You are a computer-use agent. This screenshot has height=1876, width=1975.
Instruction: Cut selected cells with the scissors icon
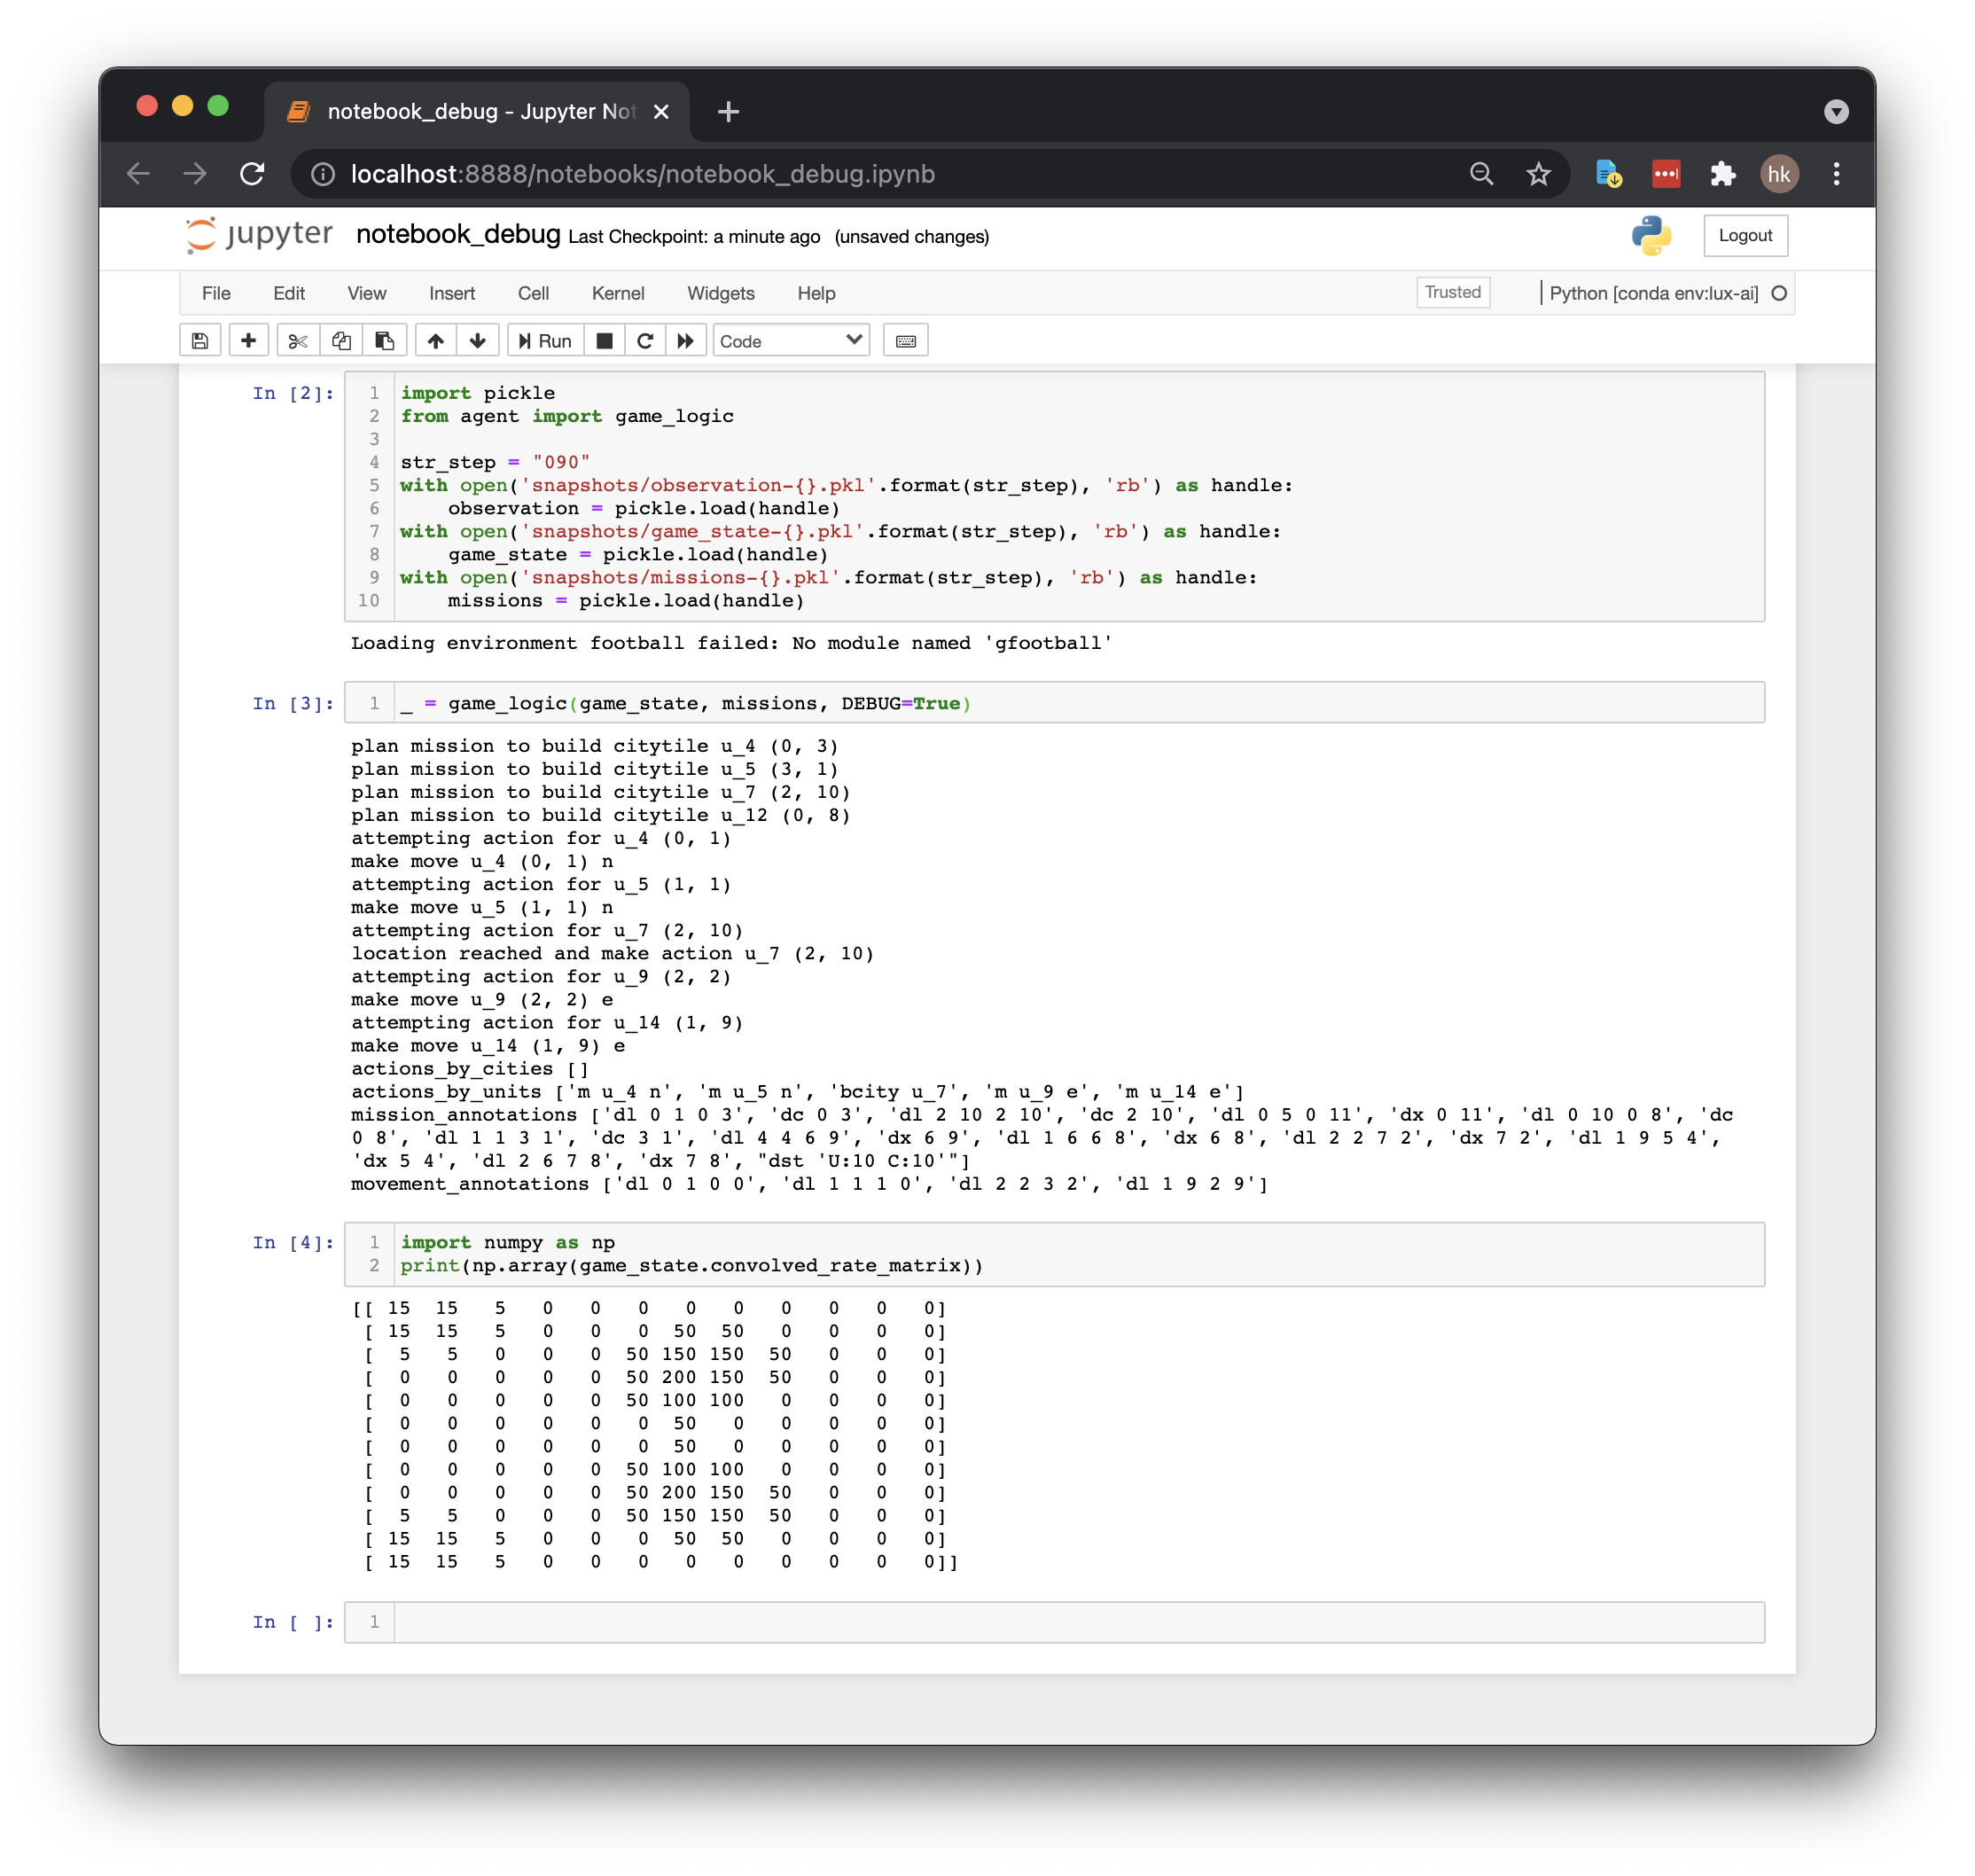[297, 341]
